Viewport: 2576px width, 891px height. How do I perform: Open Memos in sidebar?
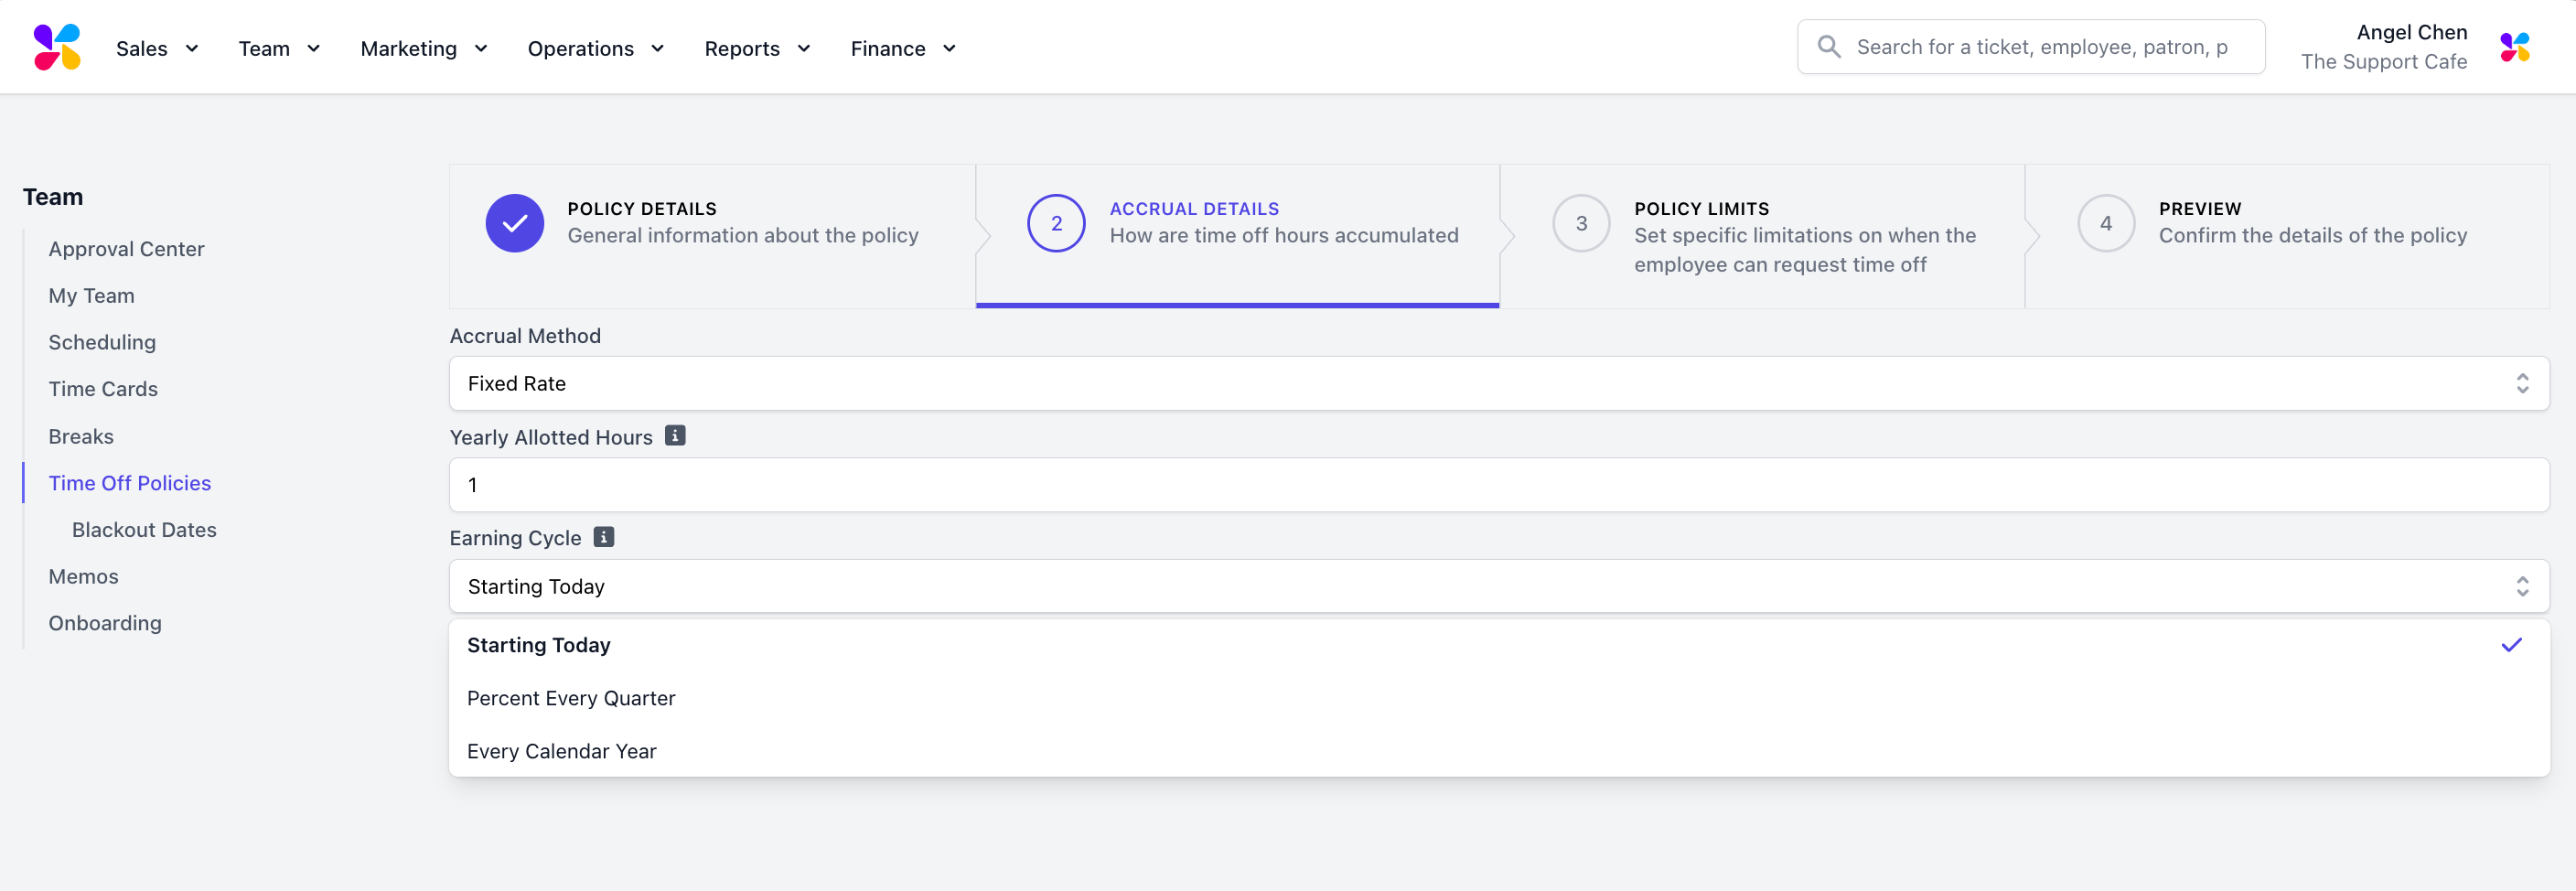(83, 577)
